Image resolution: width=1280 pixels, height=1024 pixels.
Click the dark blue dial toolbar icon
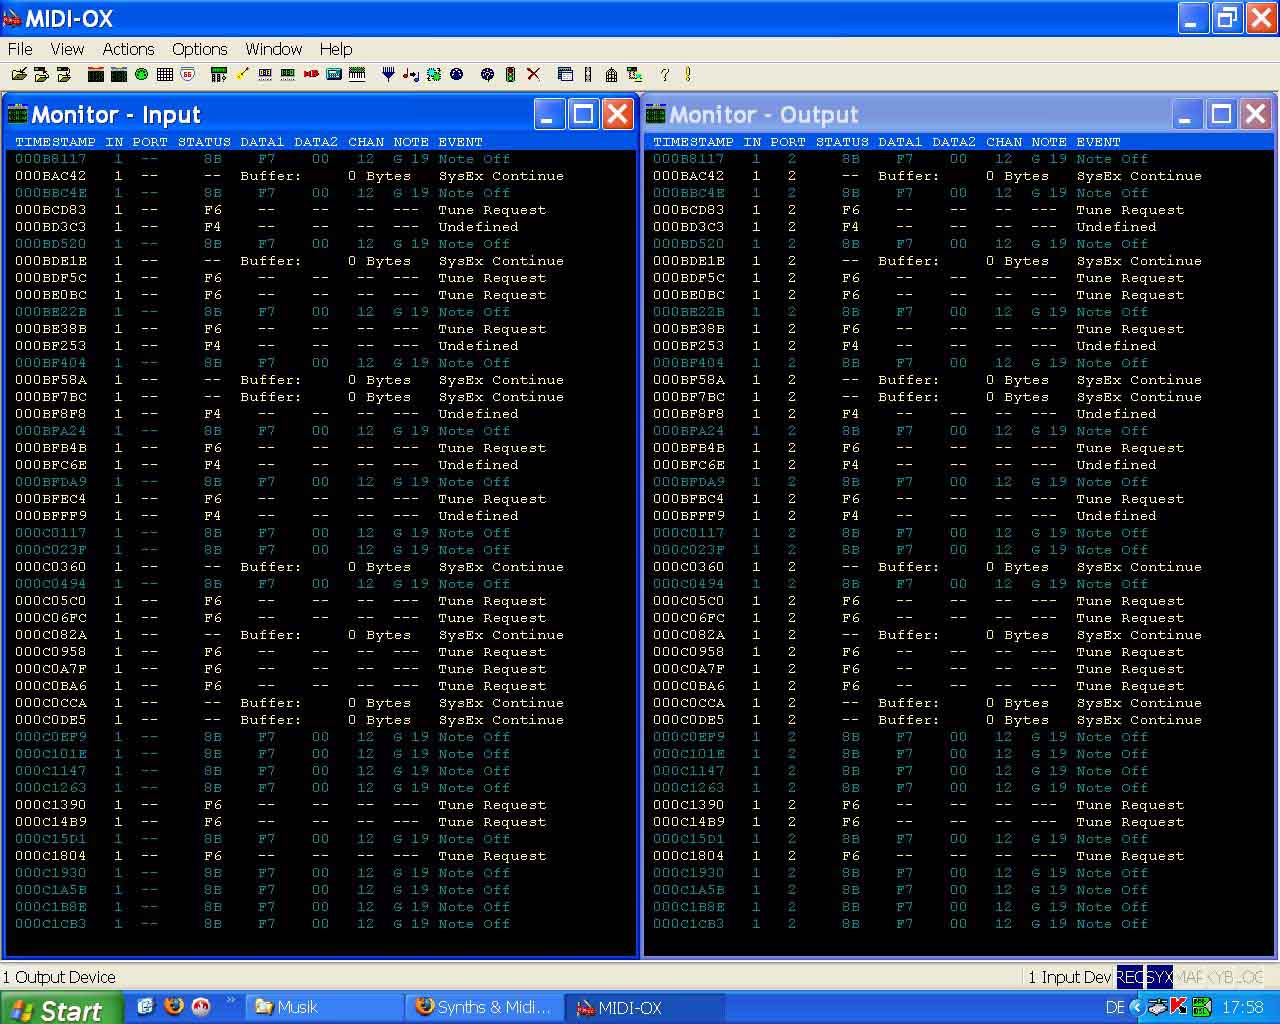456,74
